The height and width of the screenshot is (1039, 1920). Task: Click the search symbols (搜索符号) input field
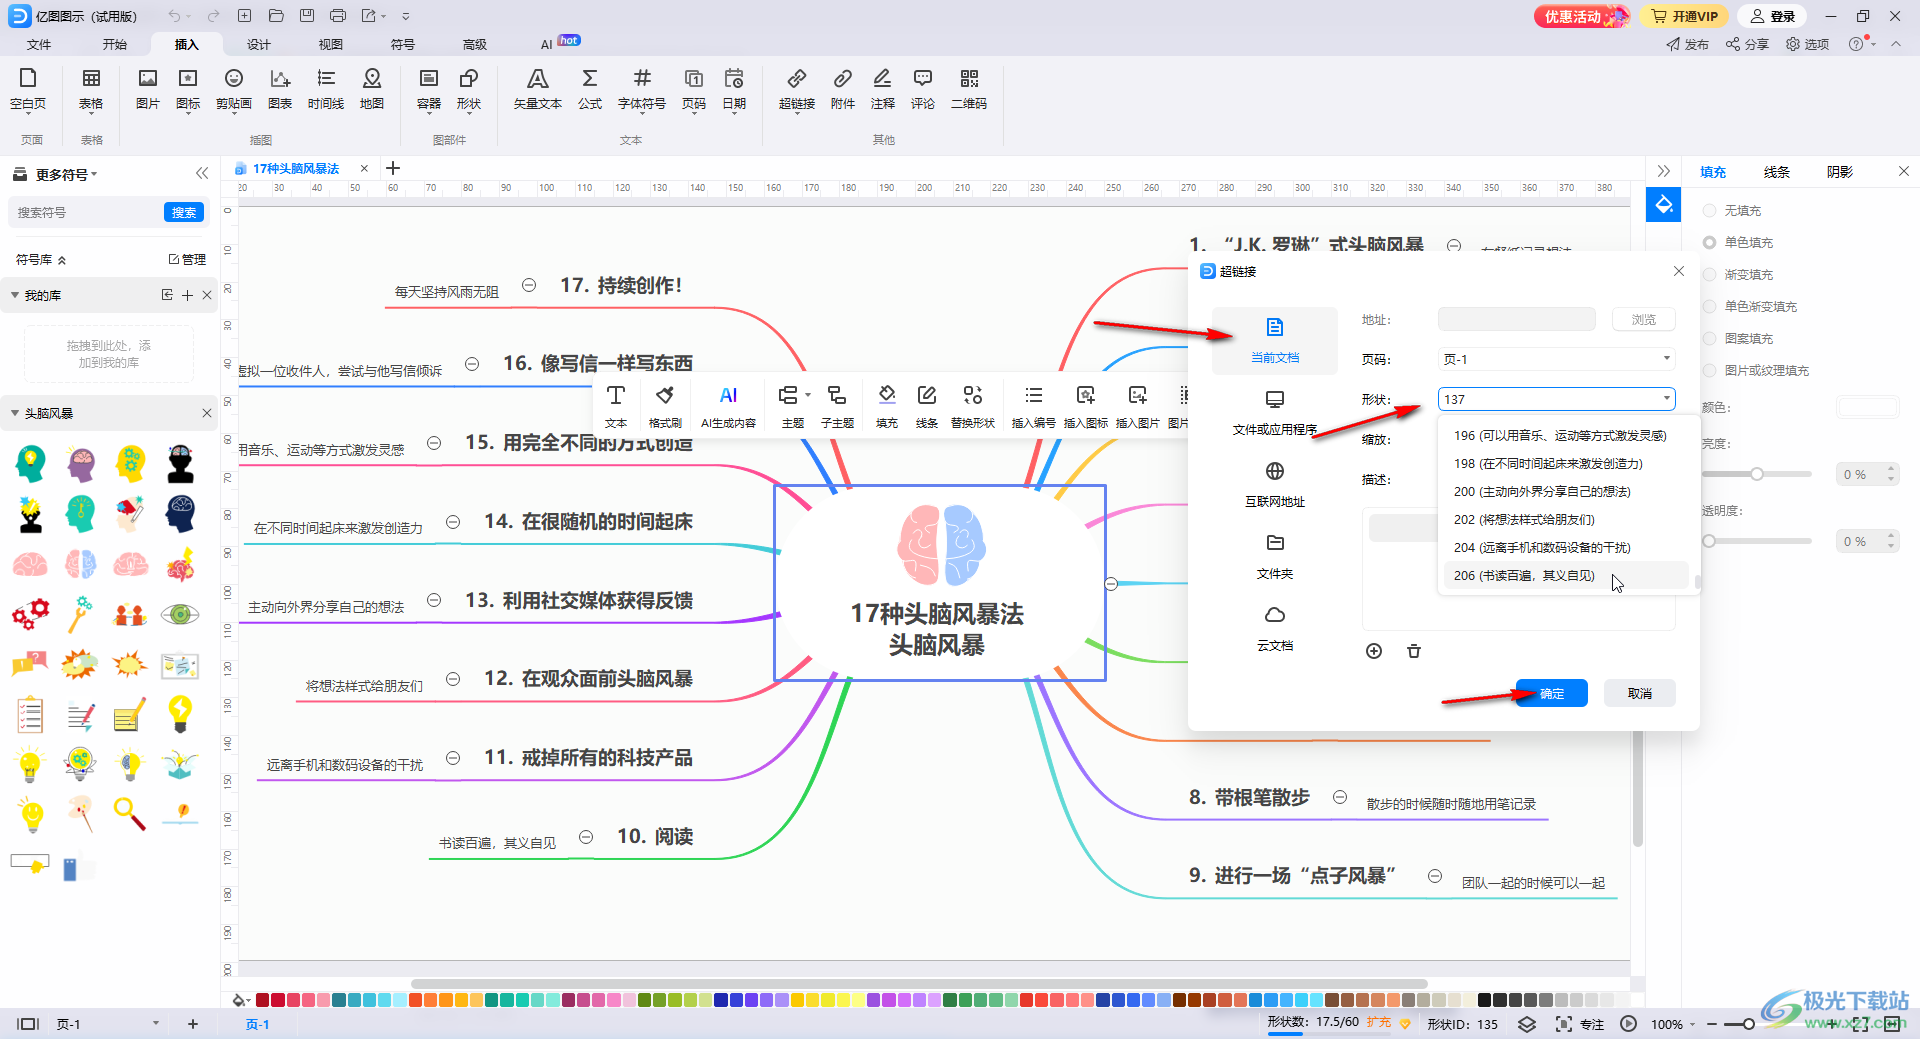86,212
